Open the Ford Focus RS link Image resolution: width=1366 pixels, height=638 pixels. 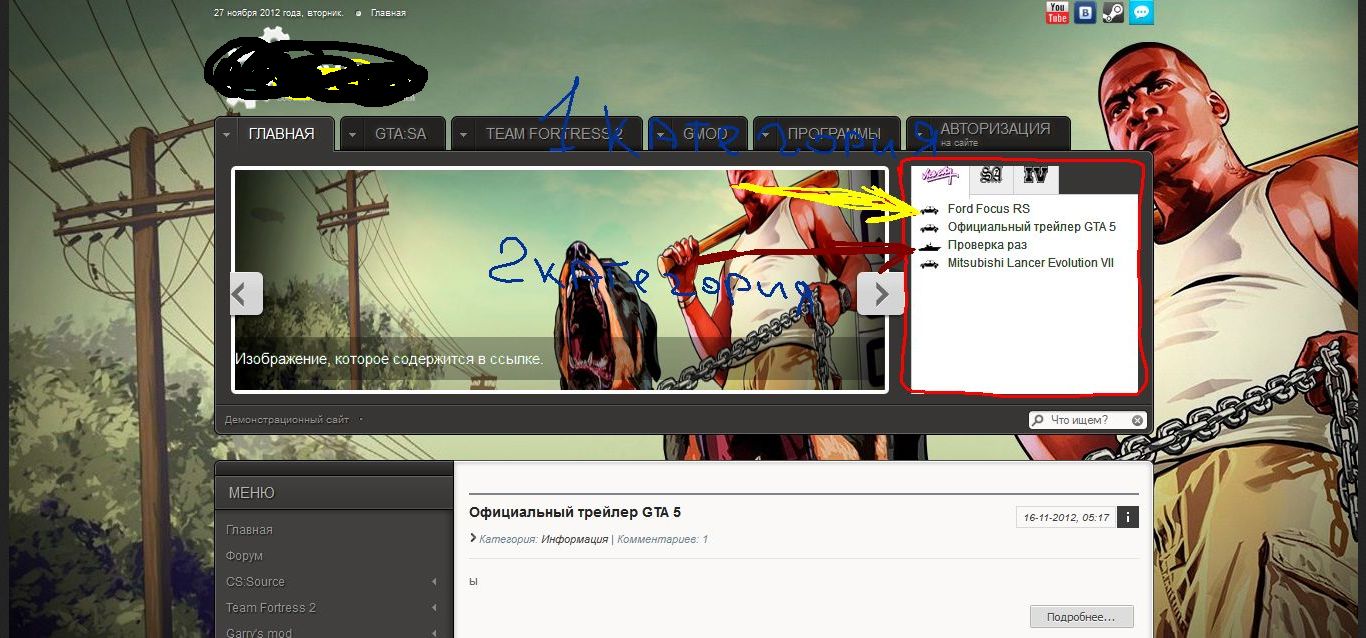click(988, 209)
